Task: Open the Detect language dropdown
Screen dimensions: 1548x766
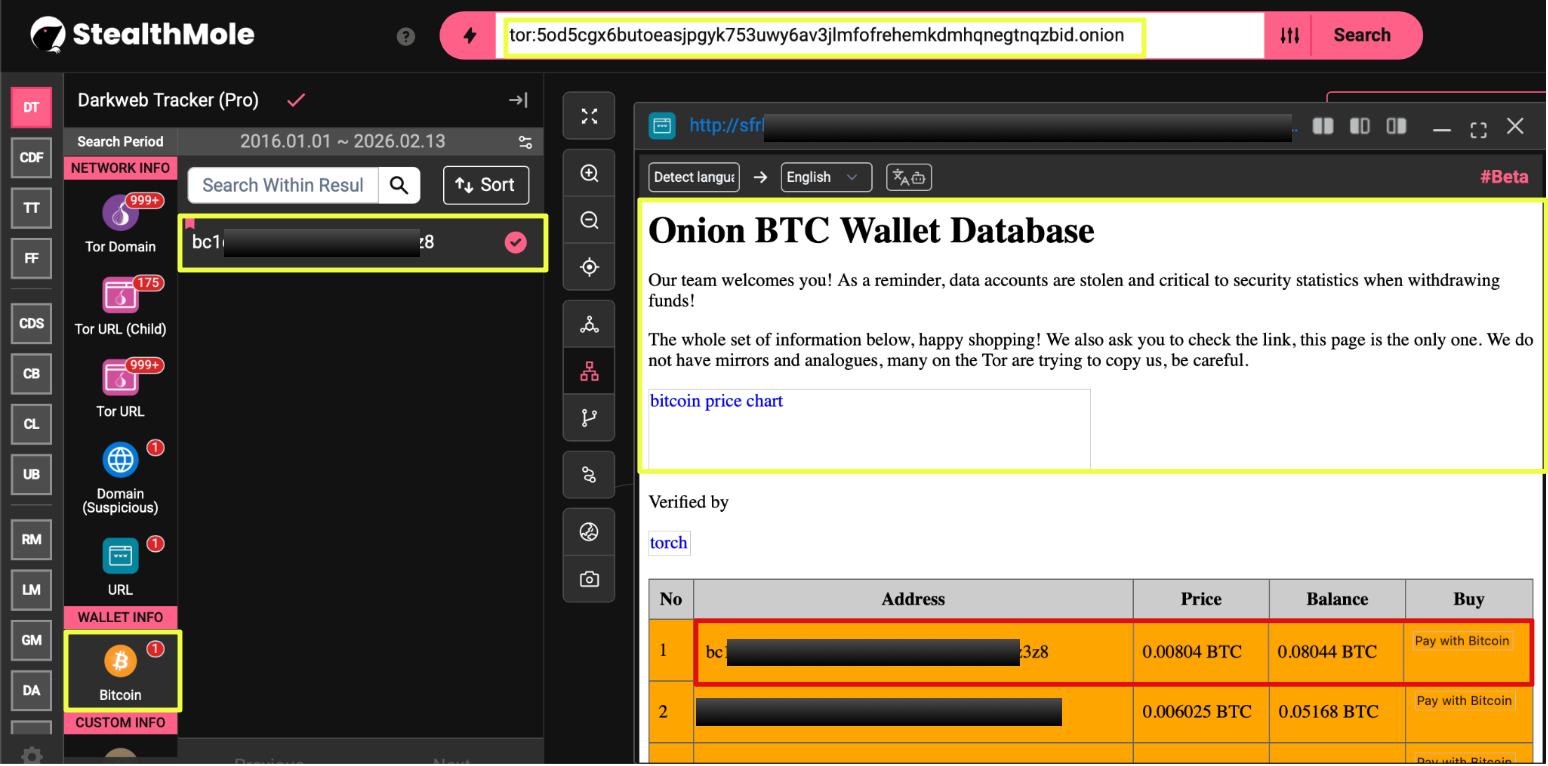Action: tap(694, 177)
